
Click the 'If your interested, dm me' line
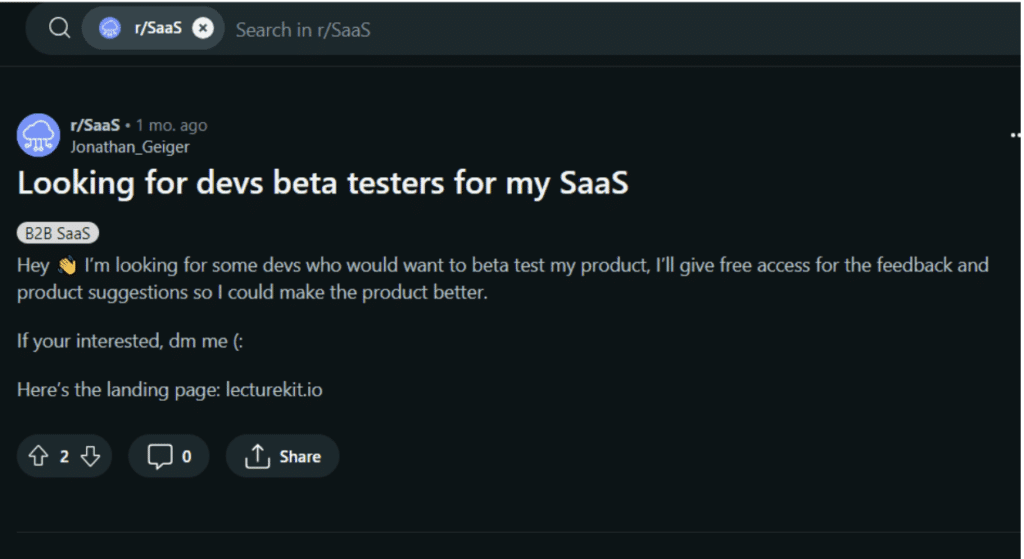[114, 340]
